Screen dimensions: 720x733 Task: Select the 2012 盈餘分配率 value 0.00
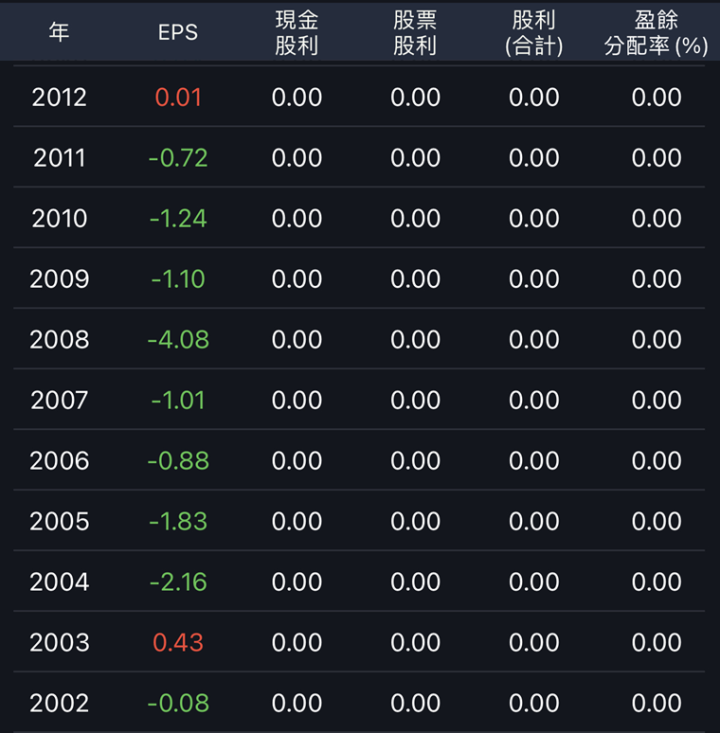coord(656,97)
